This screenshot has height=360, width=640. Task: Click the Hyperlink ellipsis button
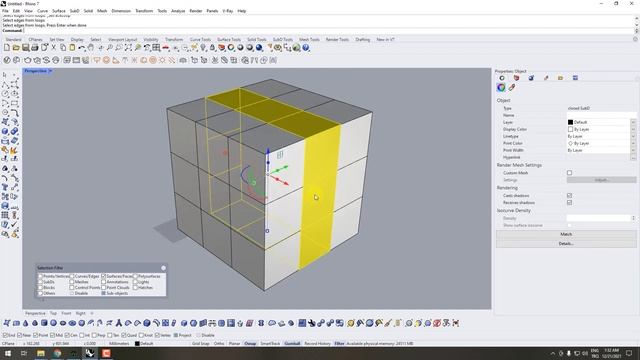(x=633, y=157)
